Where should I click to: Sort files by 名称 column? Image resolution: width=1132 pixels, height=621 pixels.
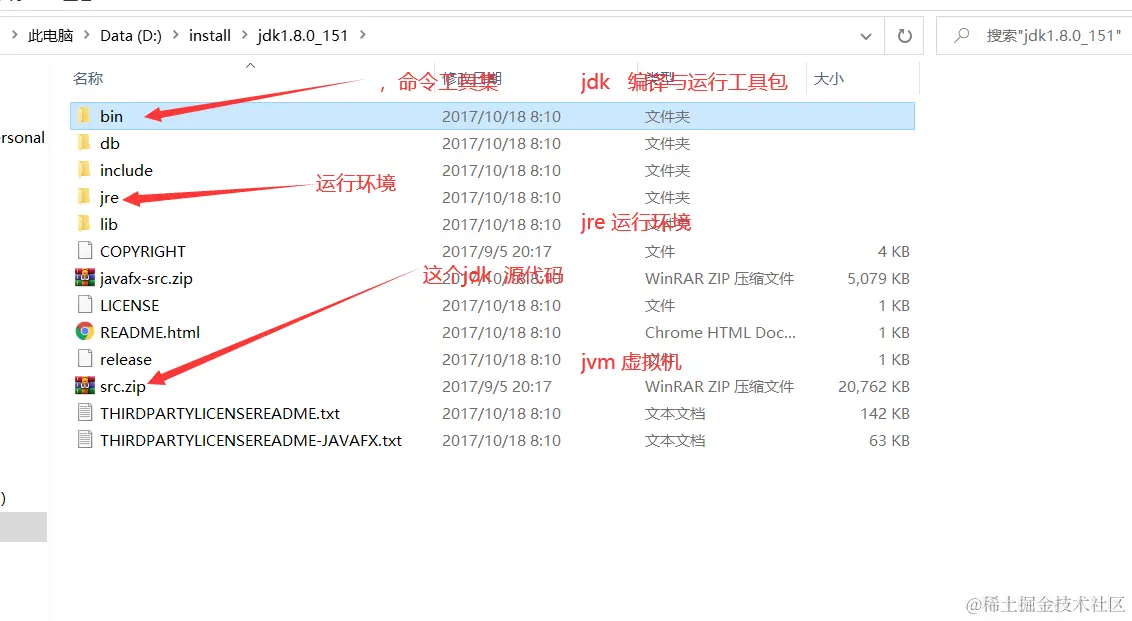click(88, 78)
